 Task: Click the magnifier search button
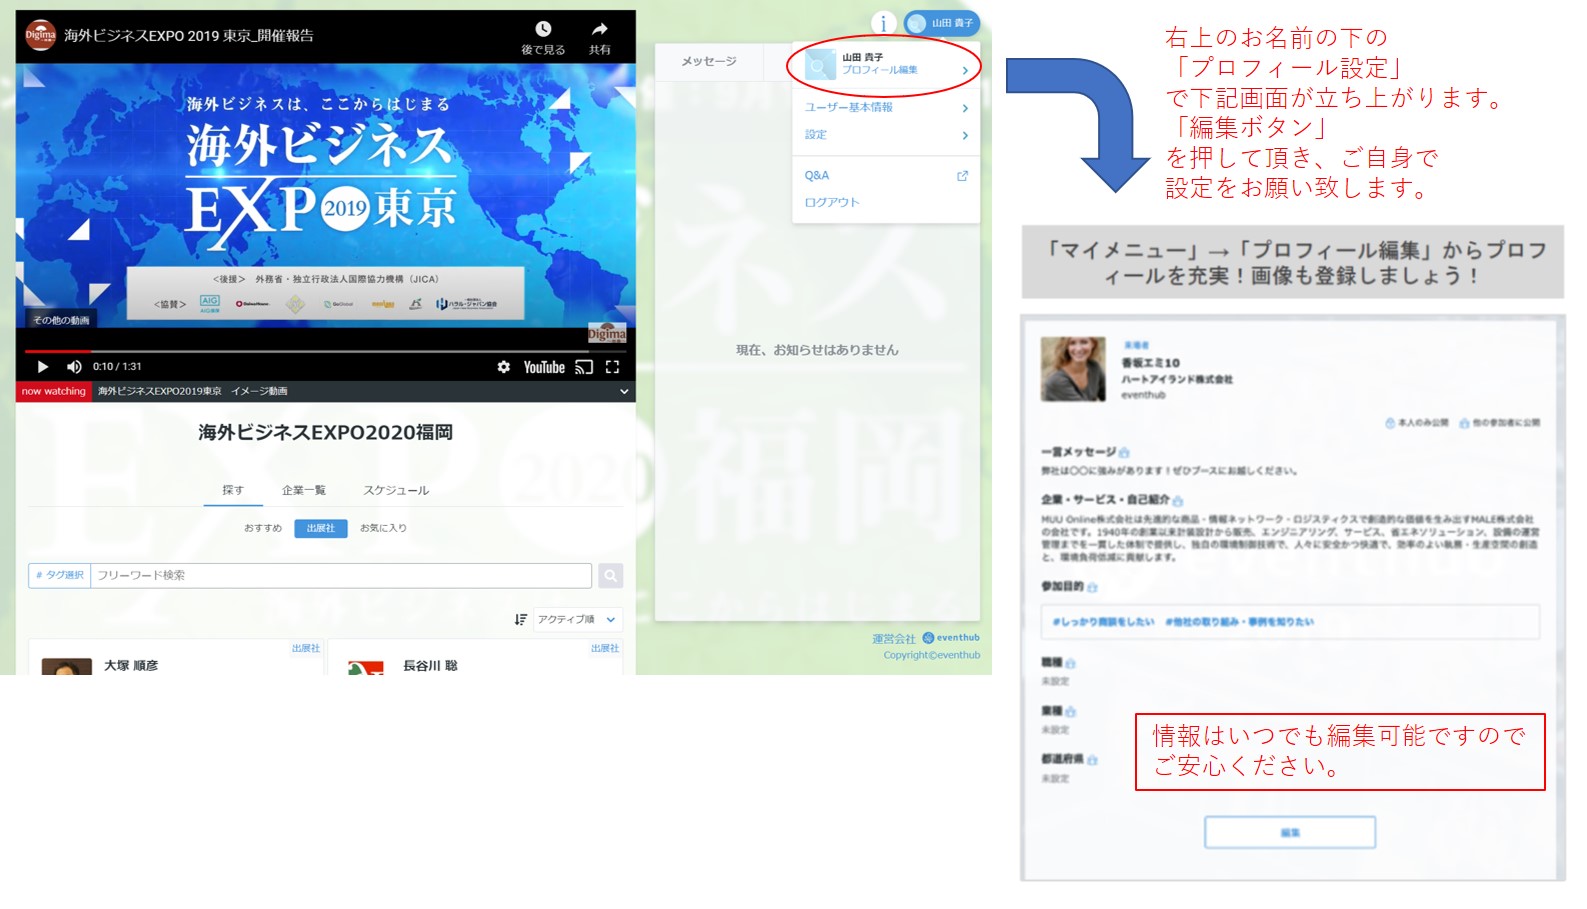tap(610, 575)
